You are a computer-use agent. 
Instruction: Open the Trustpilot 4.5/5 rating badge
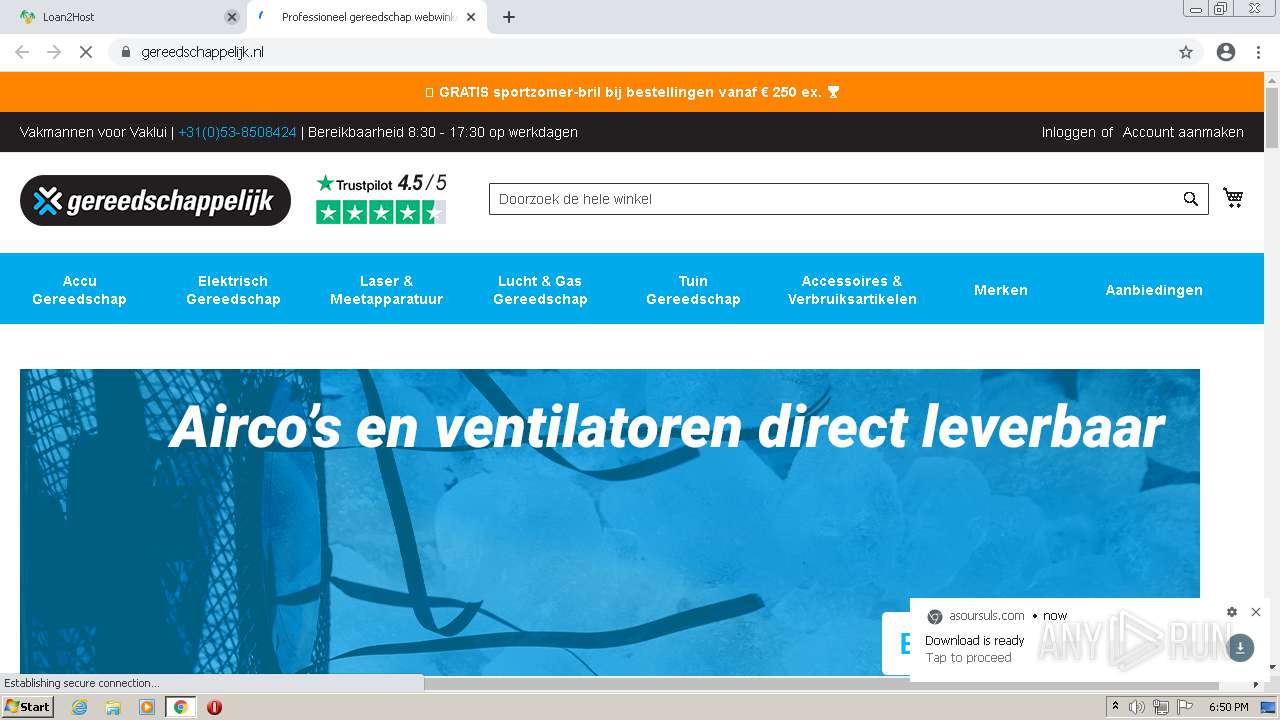[x=381, y=198]
